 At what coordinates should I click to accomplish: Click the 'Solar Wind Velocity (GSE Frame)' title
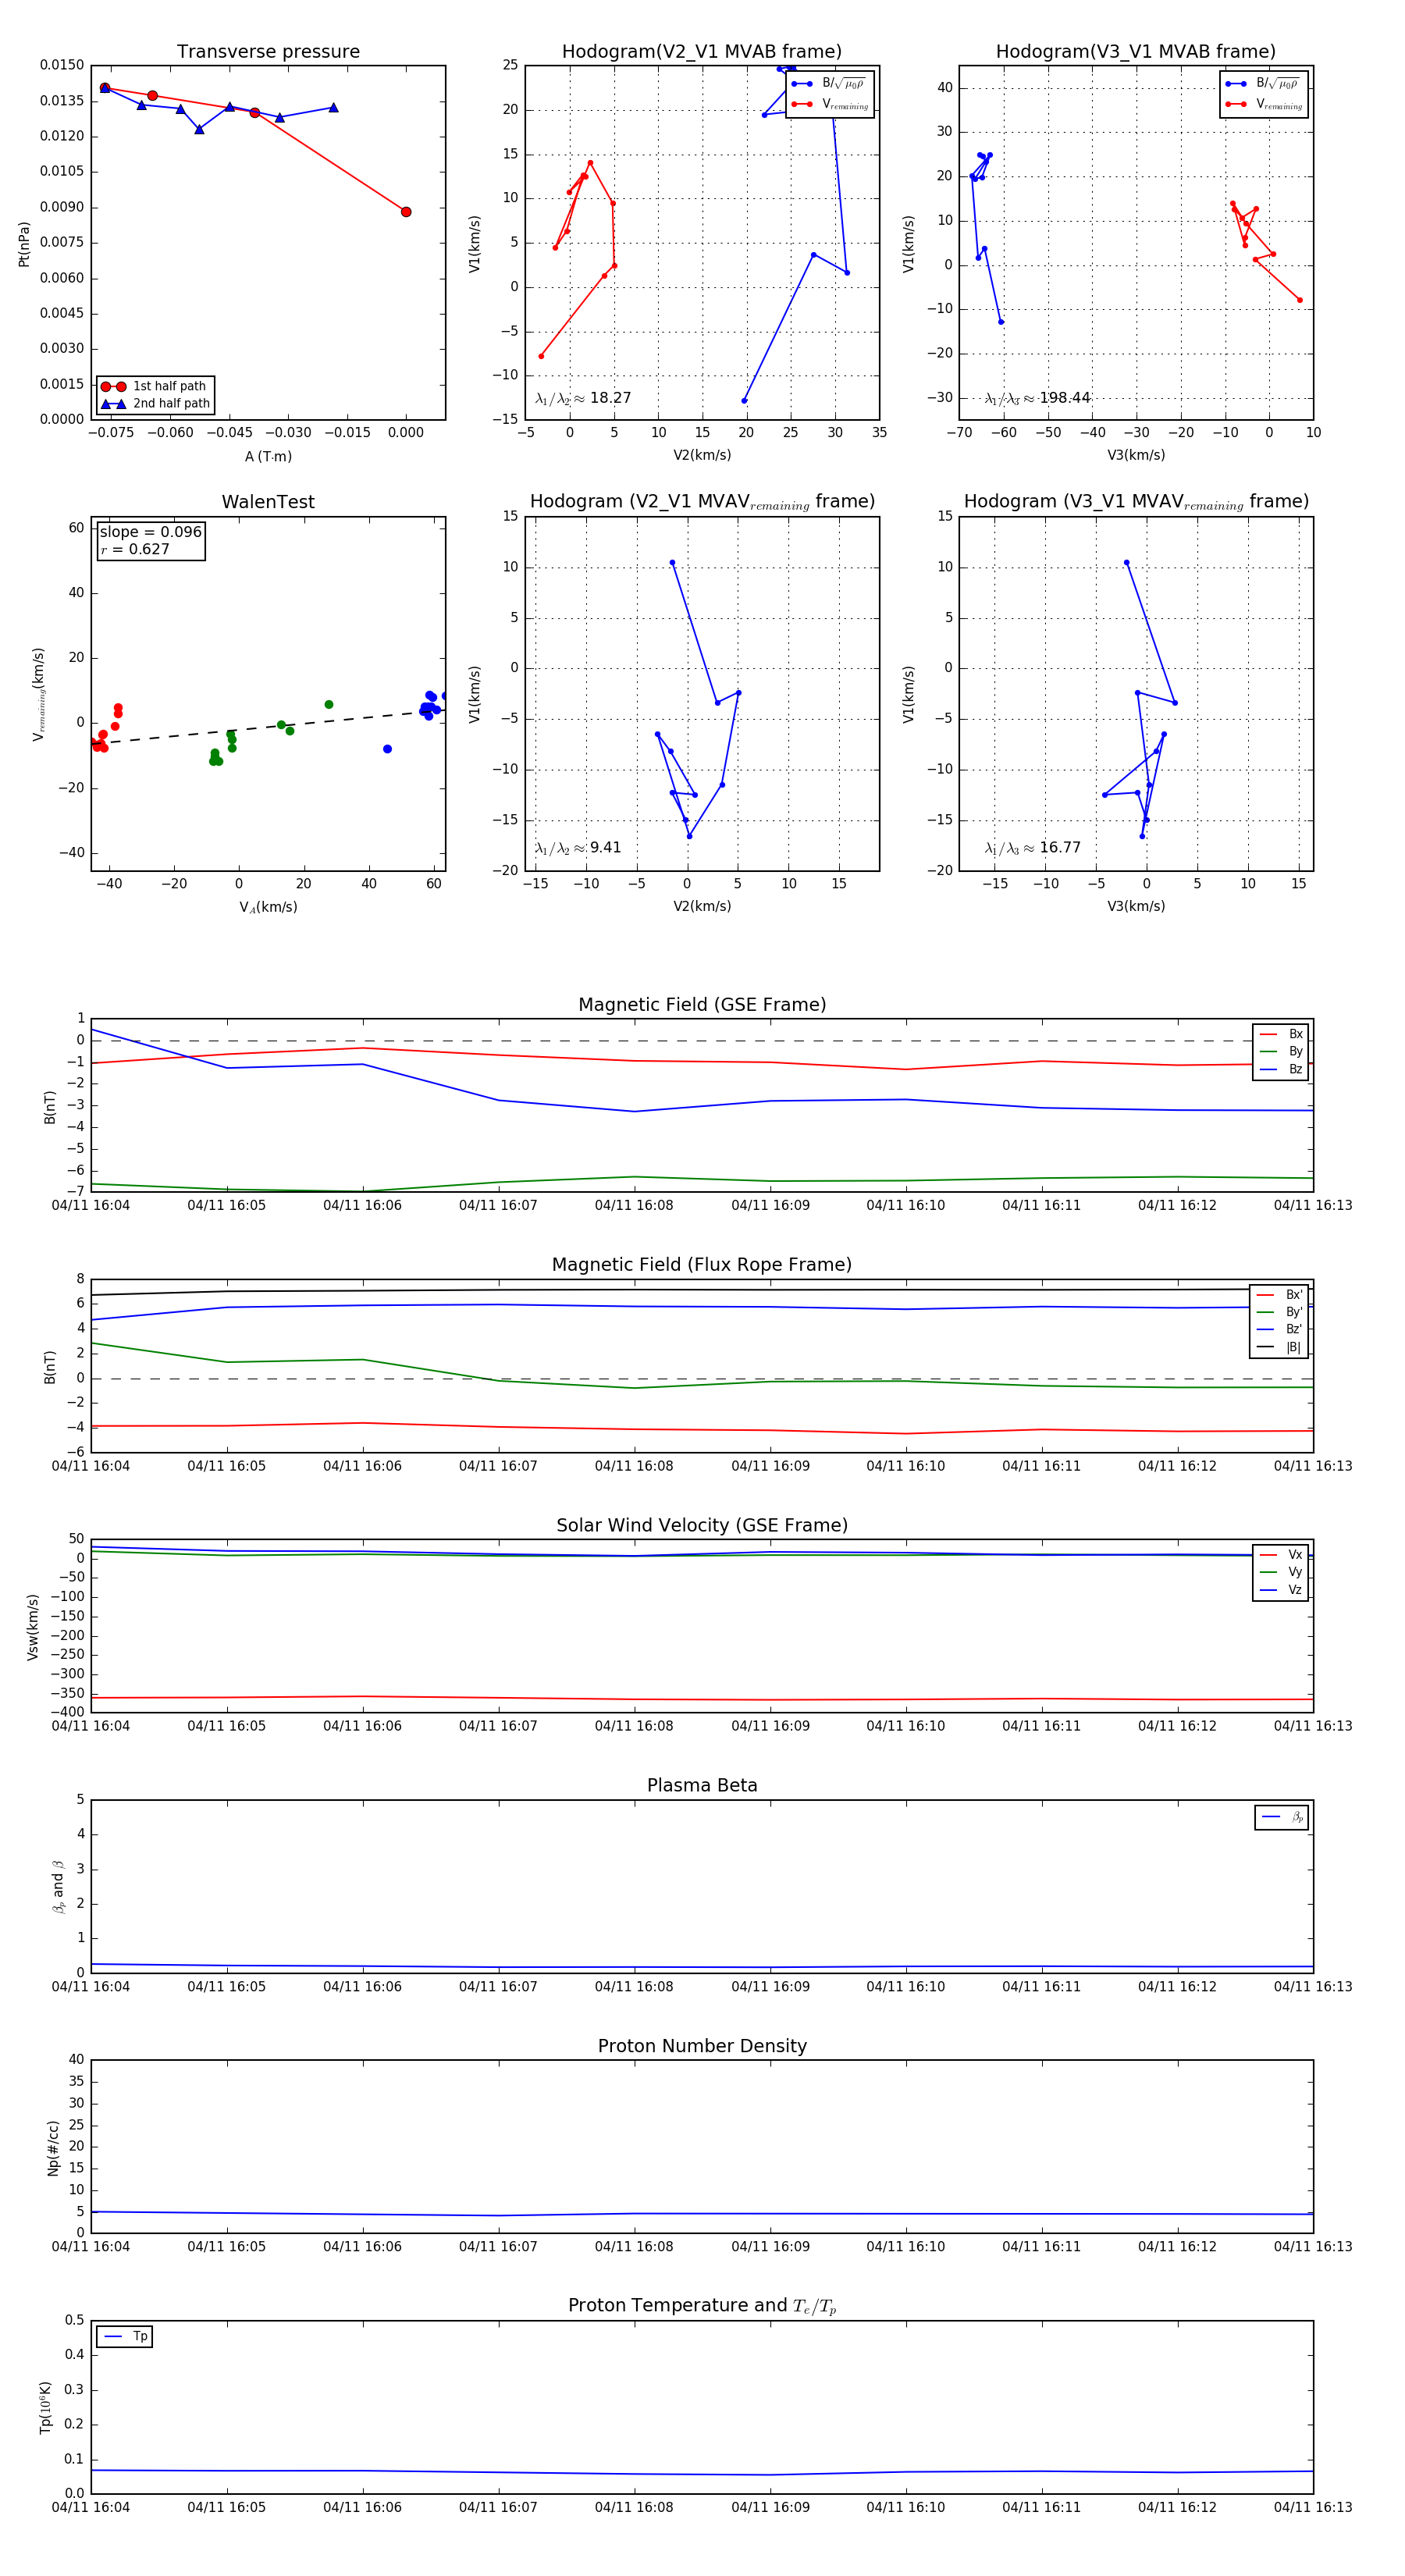(702, 1525)
